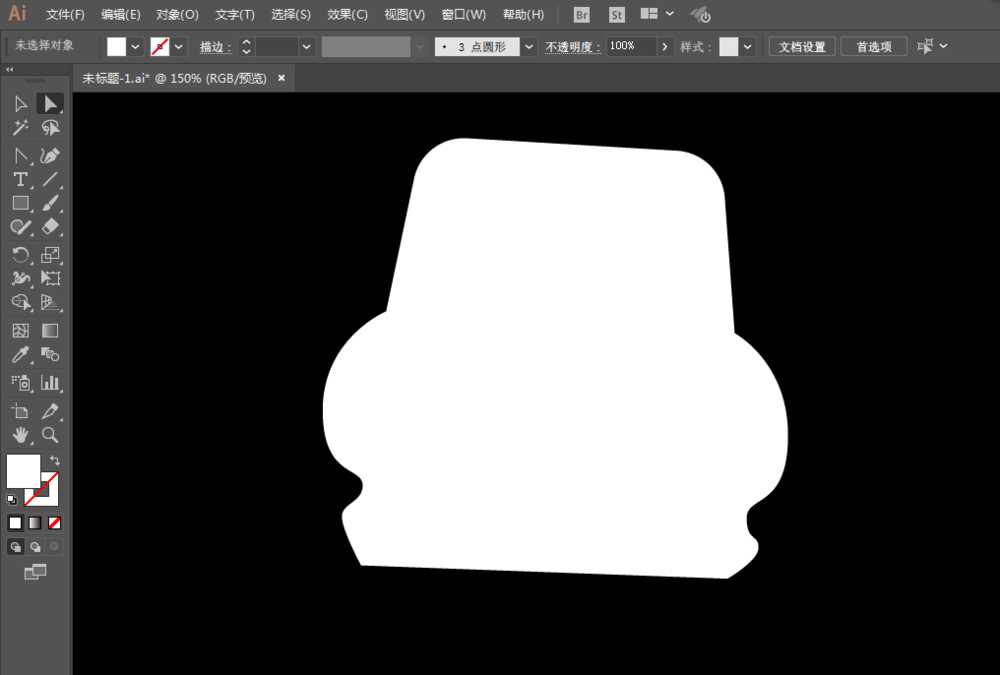Open Adobe Bridge with the Br icon
Viewport: 1000px width, 675px height.
pos(582,15)
